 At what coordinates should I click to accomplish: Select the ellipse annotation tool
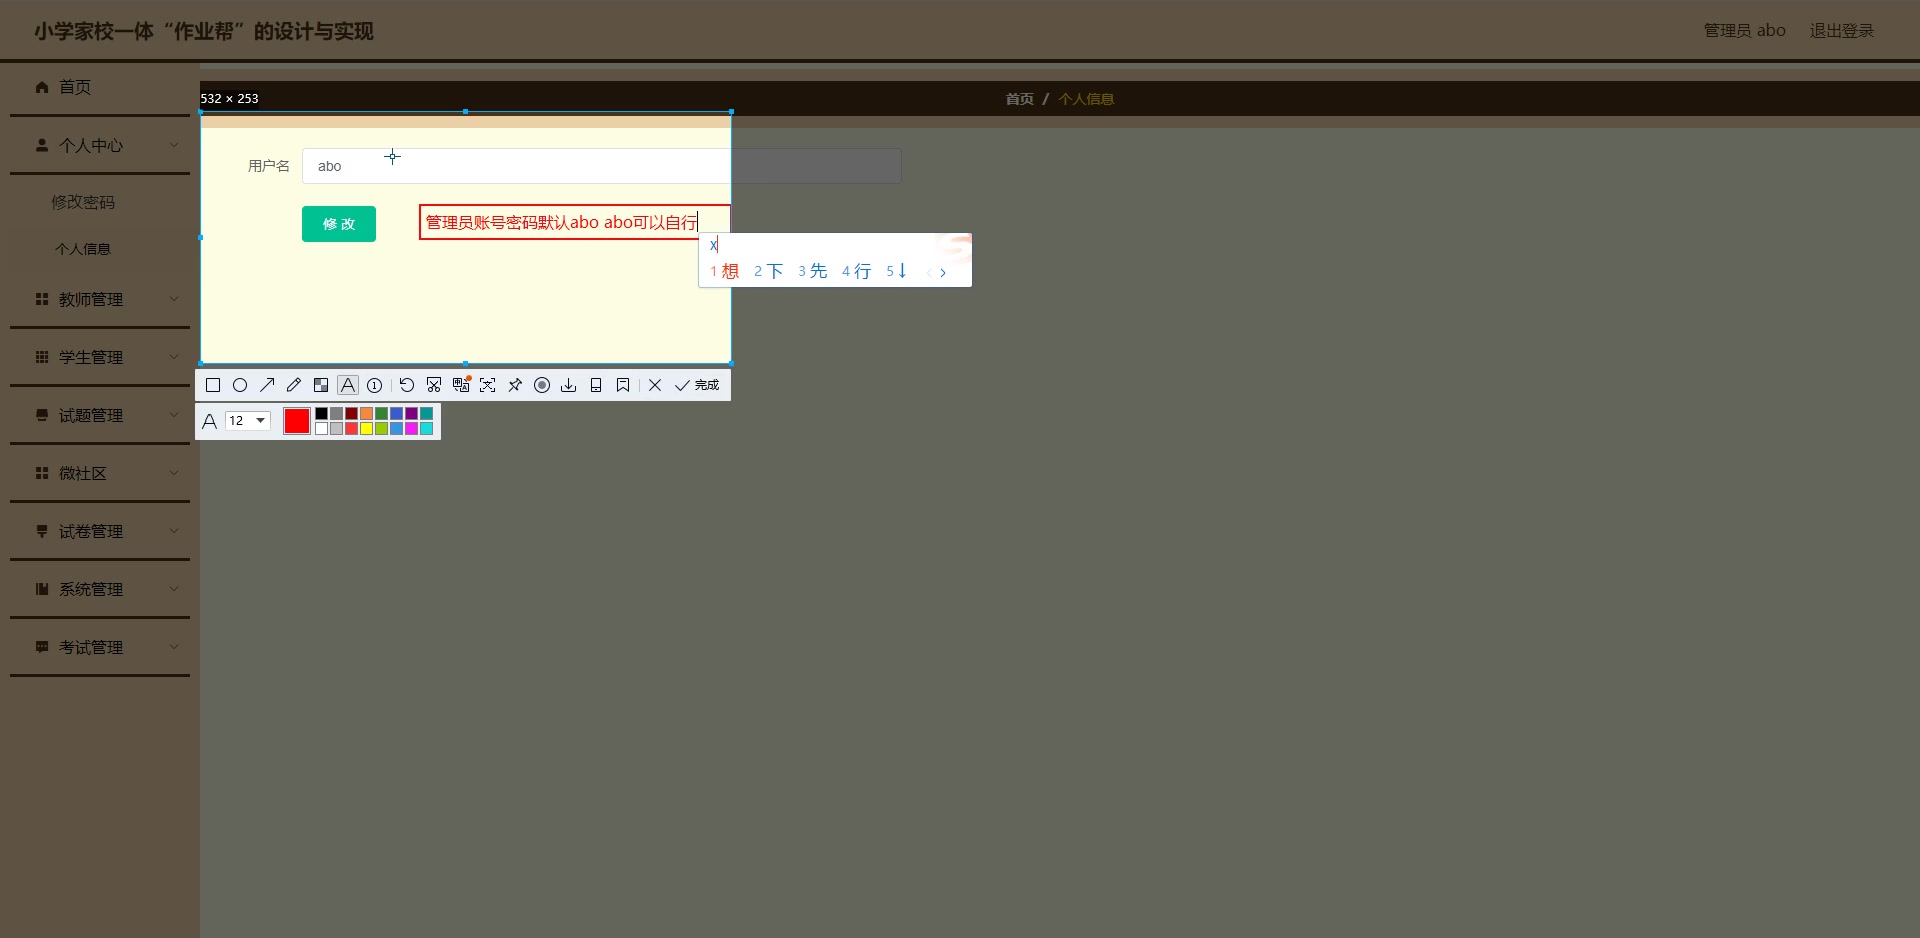[240, 385]
